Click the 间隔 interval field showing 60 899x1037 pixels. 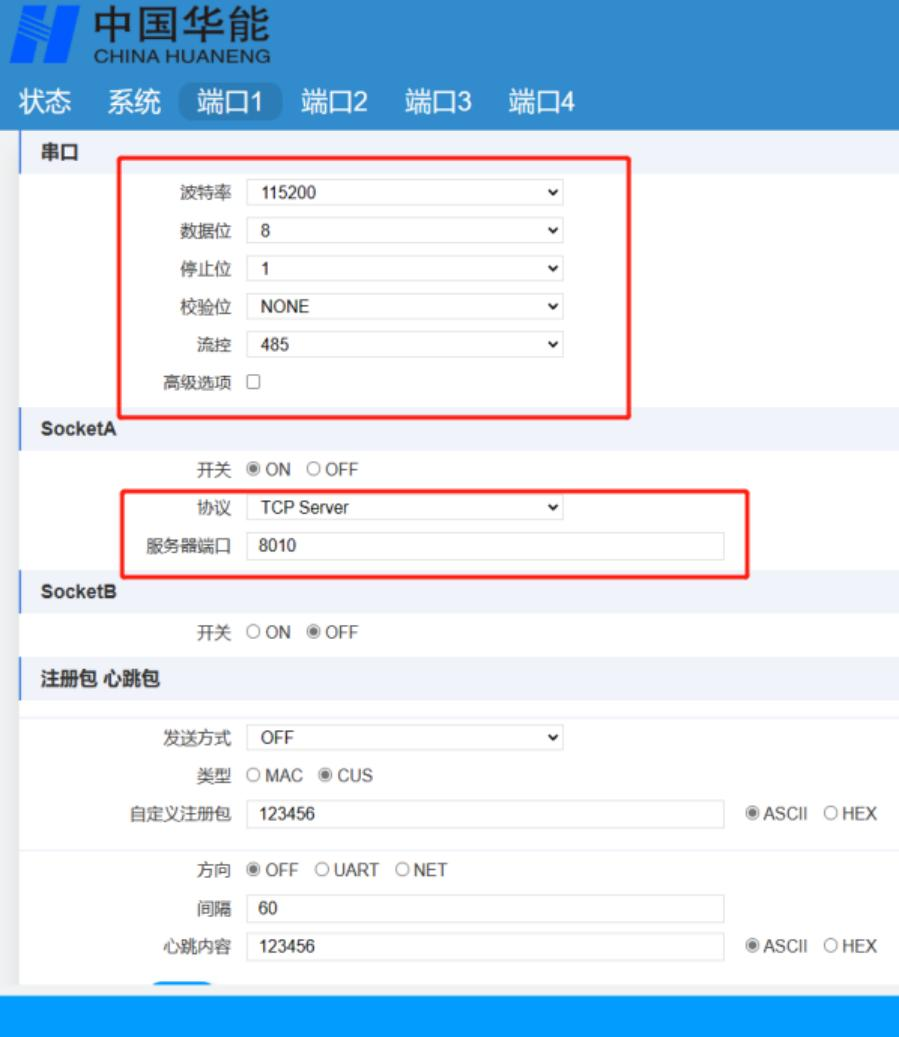484,909
